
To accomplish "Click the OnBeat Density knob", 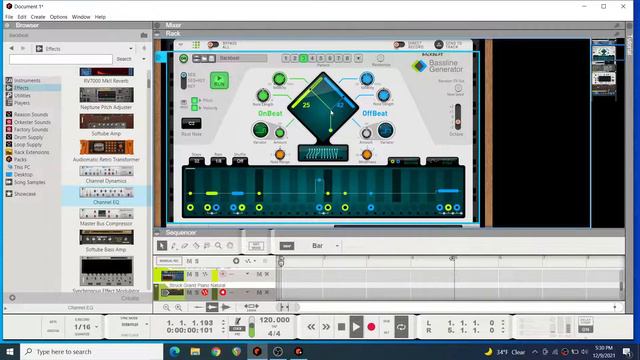I will [279, 79].
